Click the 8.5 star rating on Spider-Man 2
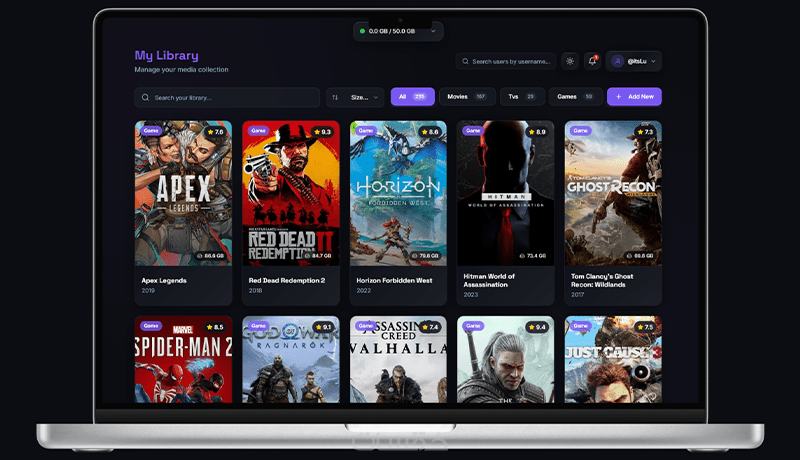The width and height of the screenshot is (800, 460). pos(215,327)
